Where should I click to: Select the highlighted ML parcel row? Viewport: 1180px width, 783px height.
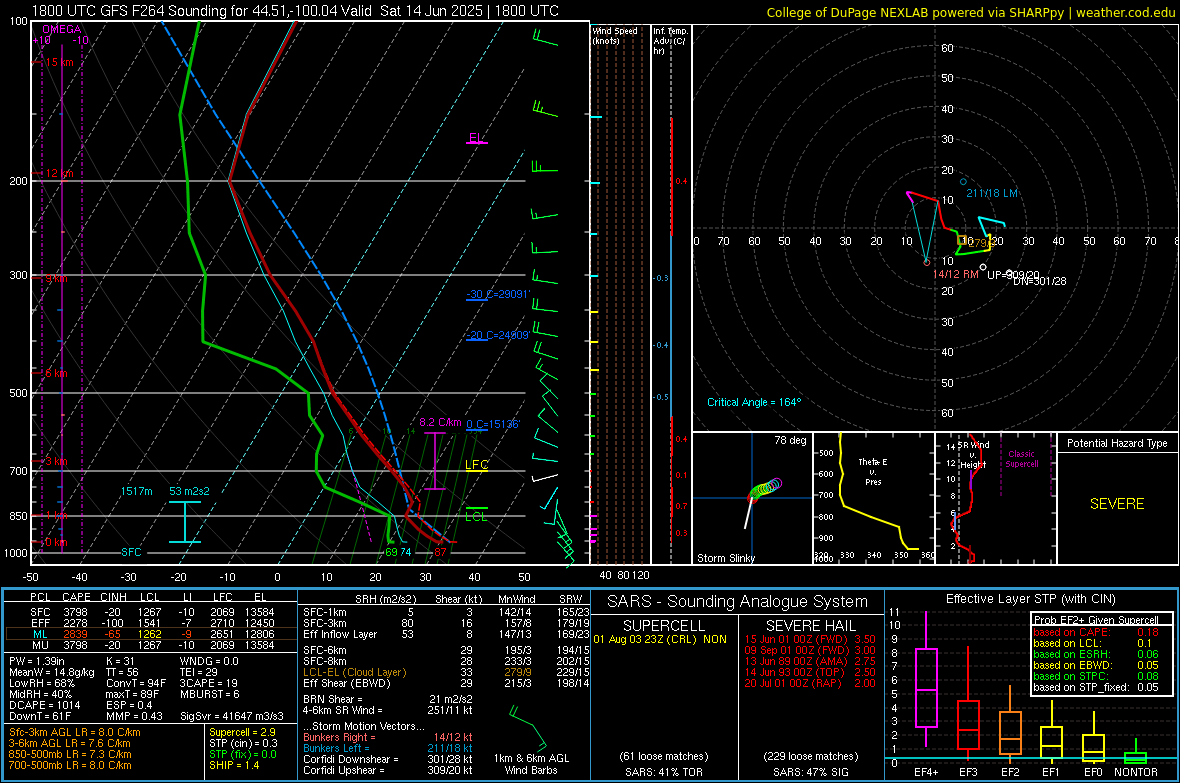pyautogui.click(x=151, y=634)
